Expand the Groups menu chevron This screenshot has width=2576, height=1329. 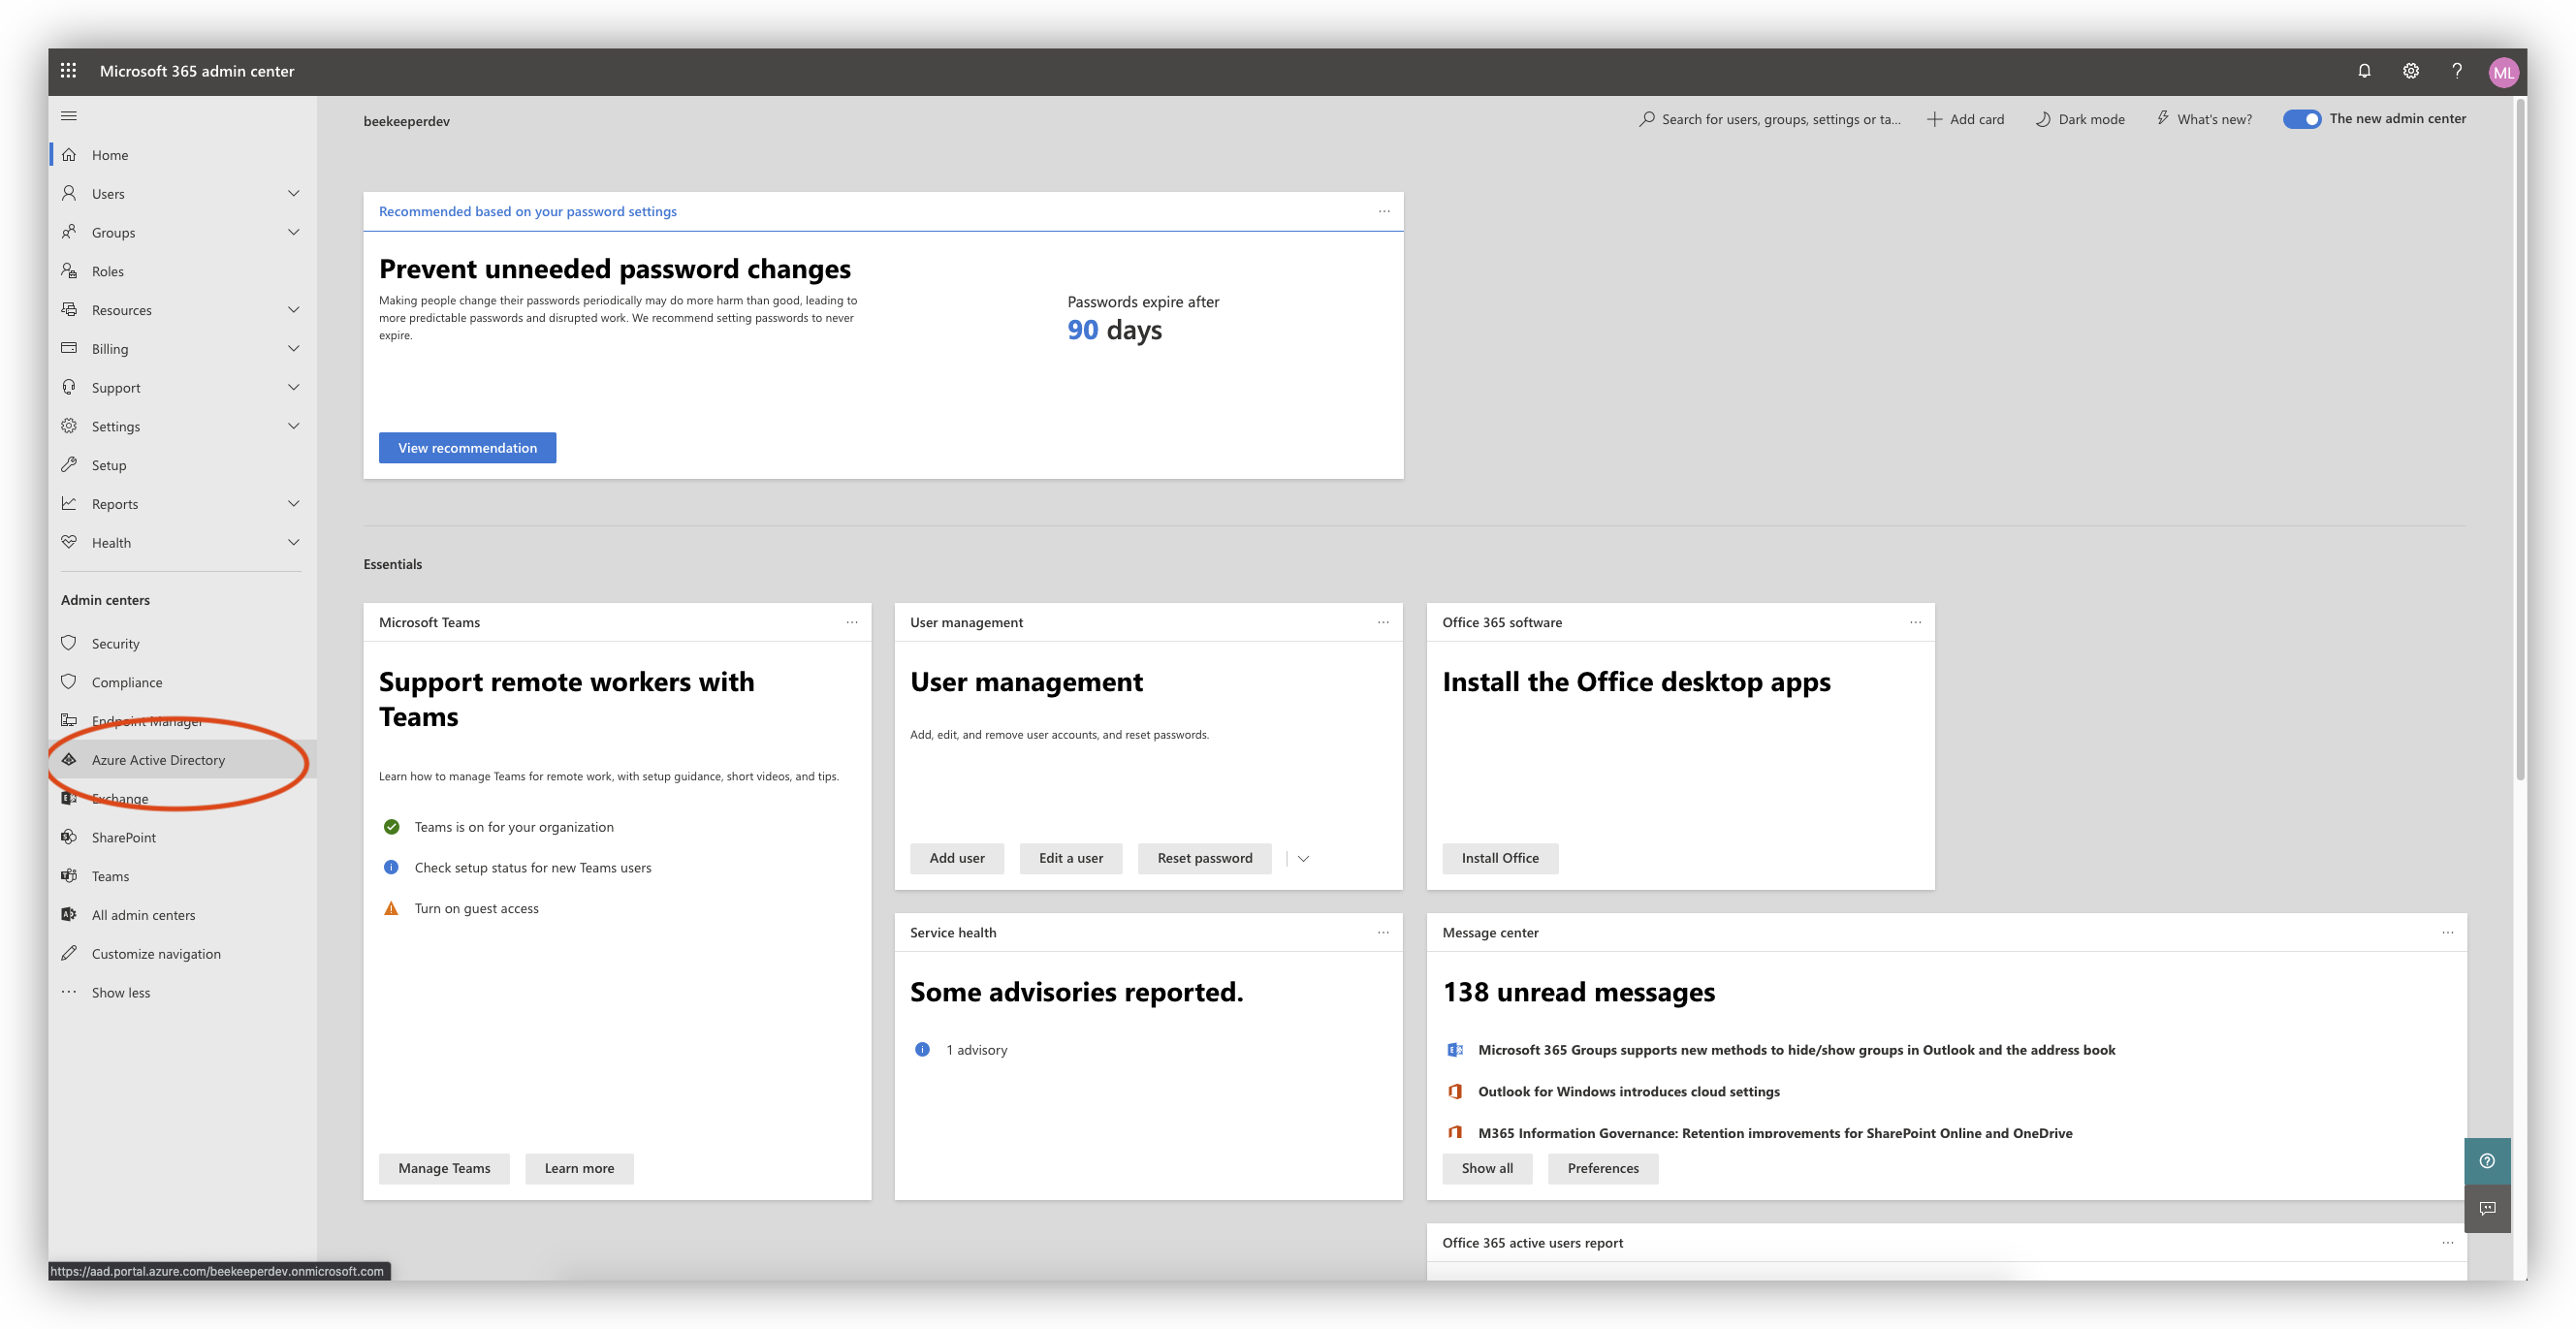point(293,232)
